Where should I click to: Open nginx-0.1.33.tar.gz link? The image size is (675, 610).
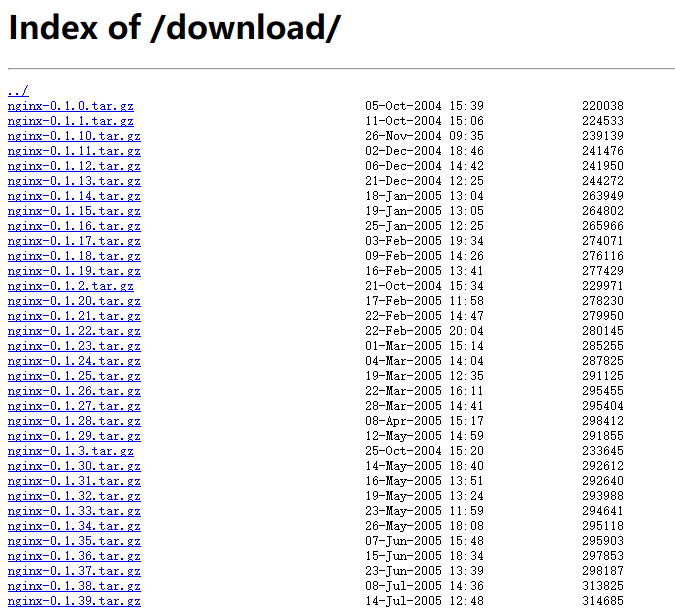click(x=74, y=511)
